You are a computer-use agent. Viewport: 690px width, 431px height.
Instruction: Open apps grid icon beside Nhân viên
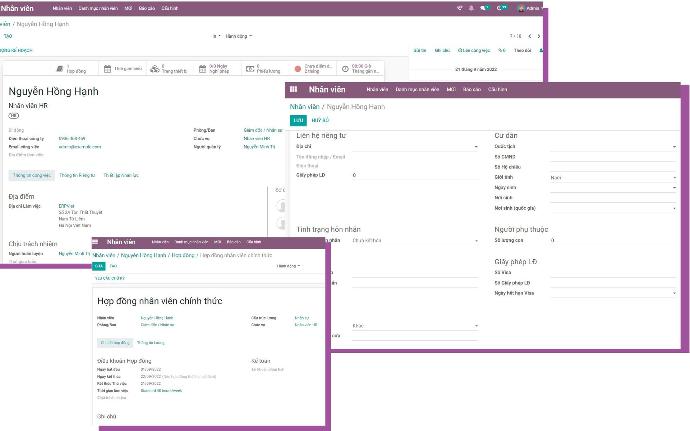coord(294,89)
